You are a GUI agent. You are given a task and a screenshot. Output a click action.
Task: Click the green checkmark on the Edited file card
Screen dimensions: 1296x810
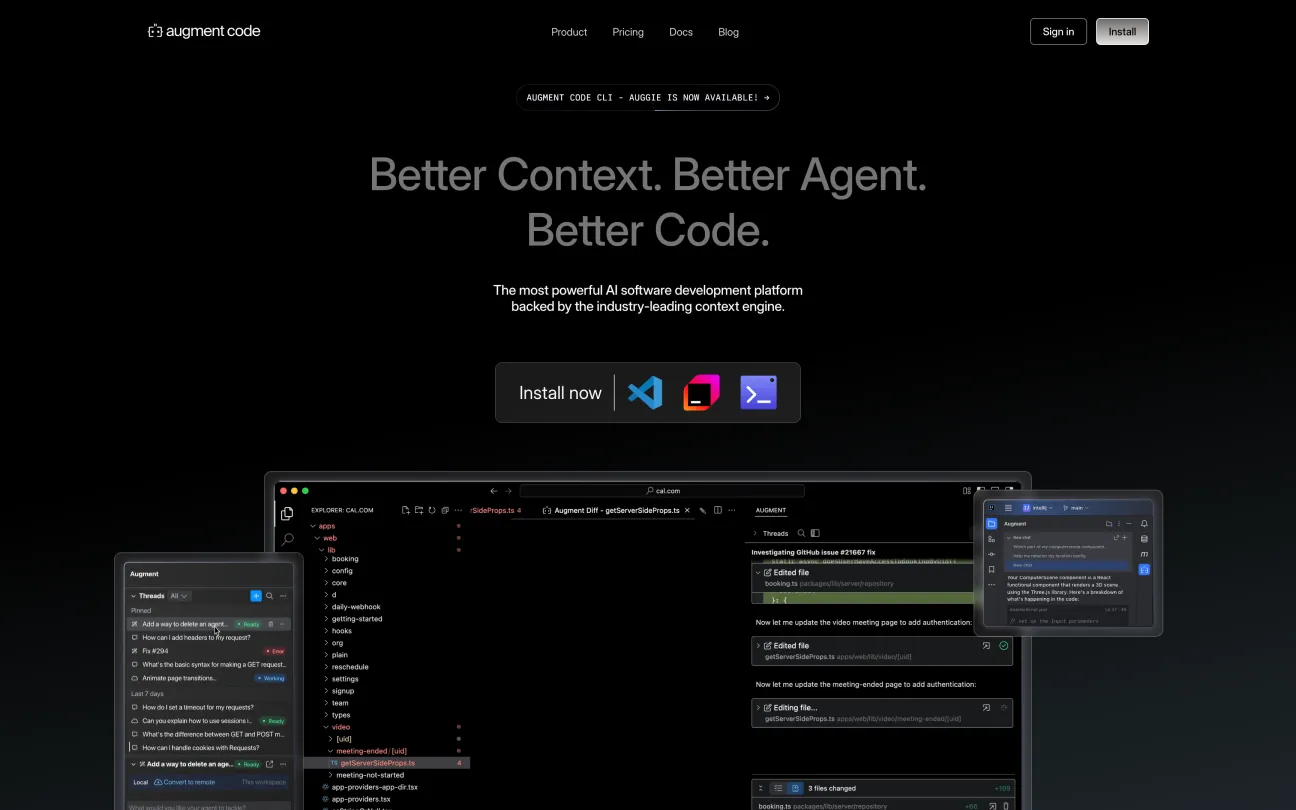(1003, 646)
